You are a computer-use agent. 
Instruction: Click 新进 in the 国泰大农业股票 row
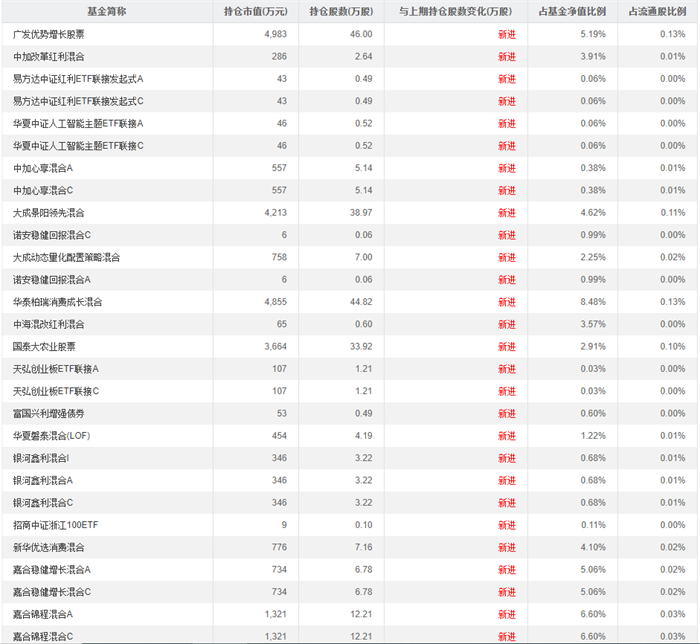tap(507, 347)
